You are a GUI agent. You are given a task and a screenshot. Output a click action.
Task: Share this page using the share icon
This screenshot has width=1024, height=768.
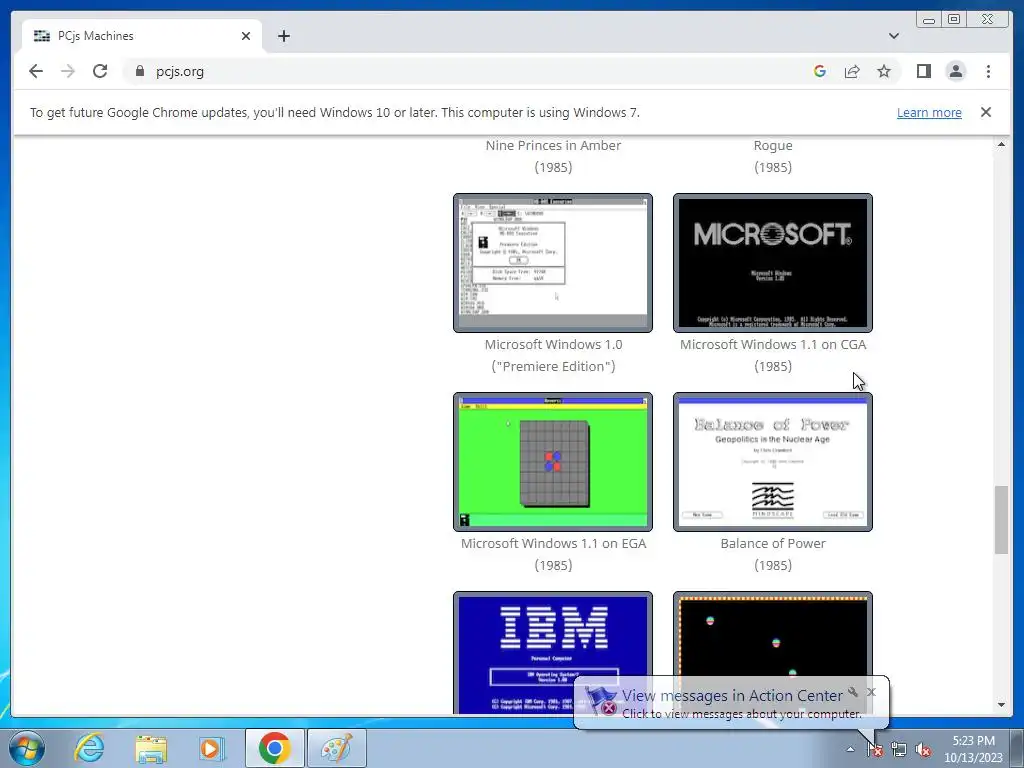point(852,71)
